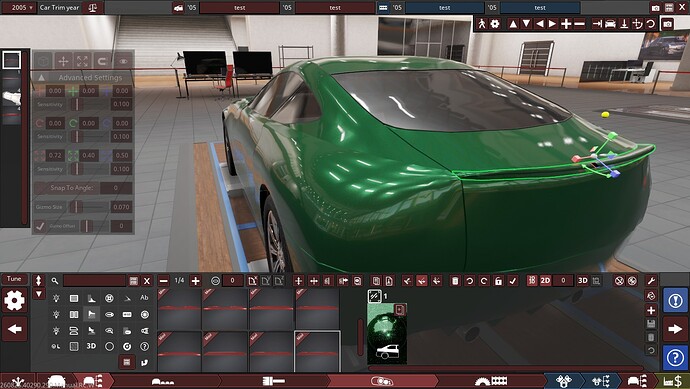Toggle mirror on Y axis
Image resolution: width=690 pixels, height=389 pixels.
266,281
